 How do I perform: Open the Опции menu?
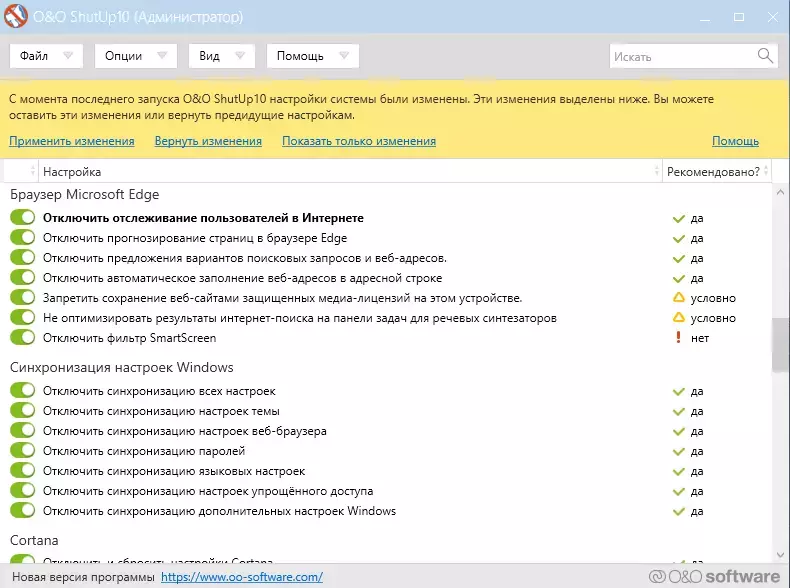coord(136,55)
